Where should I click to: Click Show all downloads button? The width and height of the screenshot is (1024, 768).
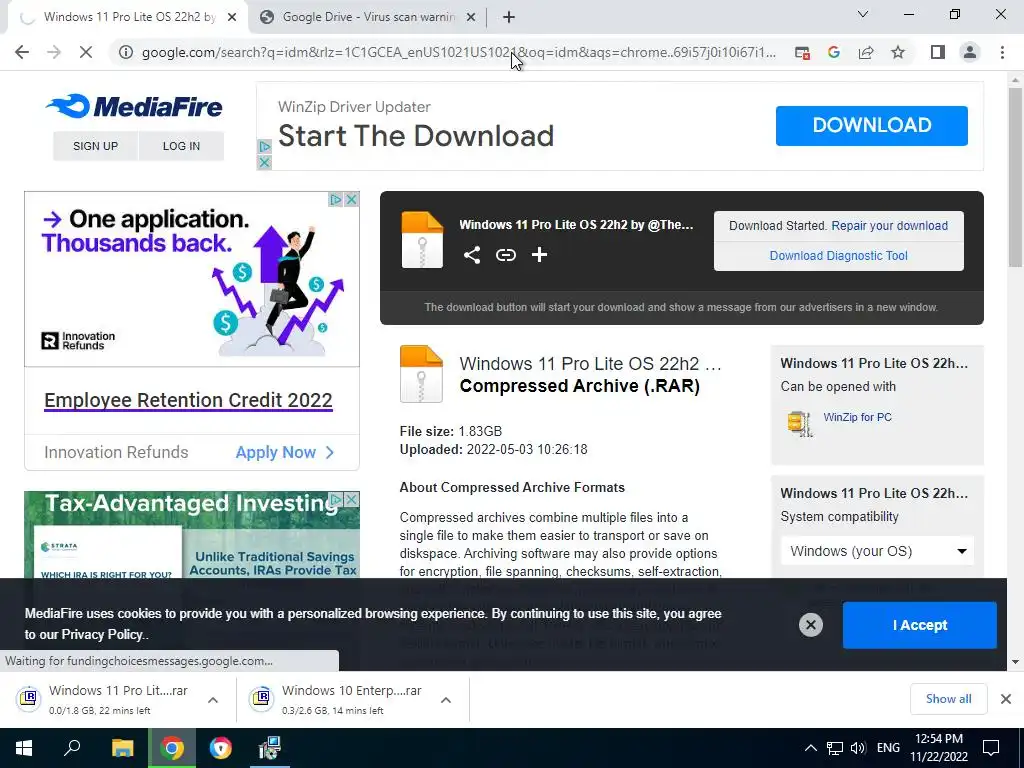click(948, 699)
